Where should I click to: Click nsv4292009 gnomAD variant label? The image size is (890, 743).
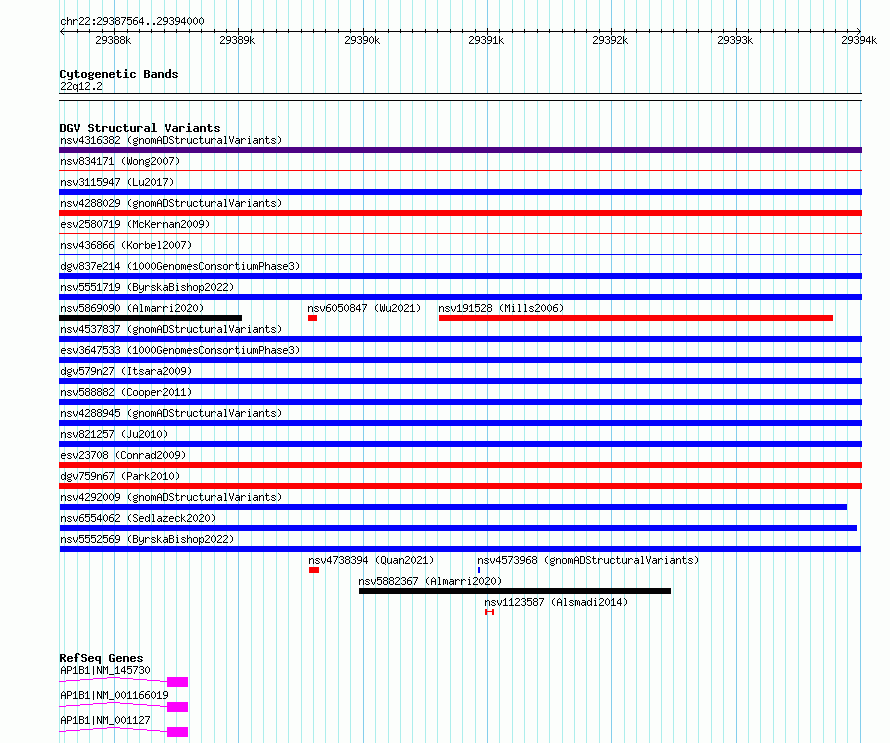click(171, 497)
